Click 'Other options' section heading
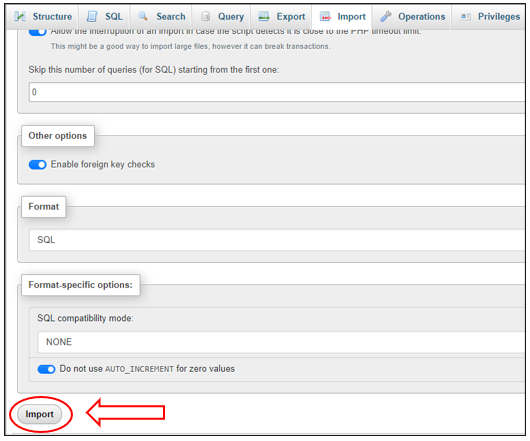 58,136
